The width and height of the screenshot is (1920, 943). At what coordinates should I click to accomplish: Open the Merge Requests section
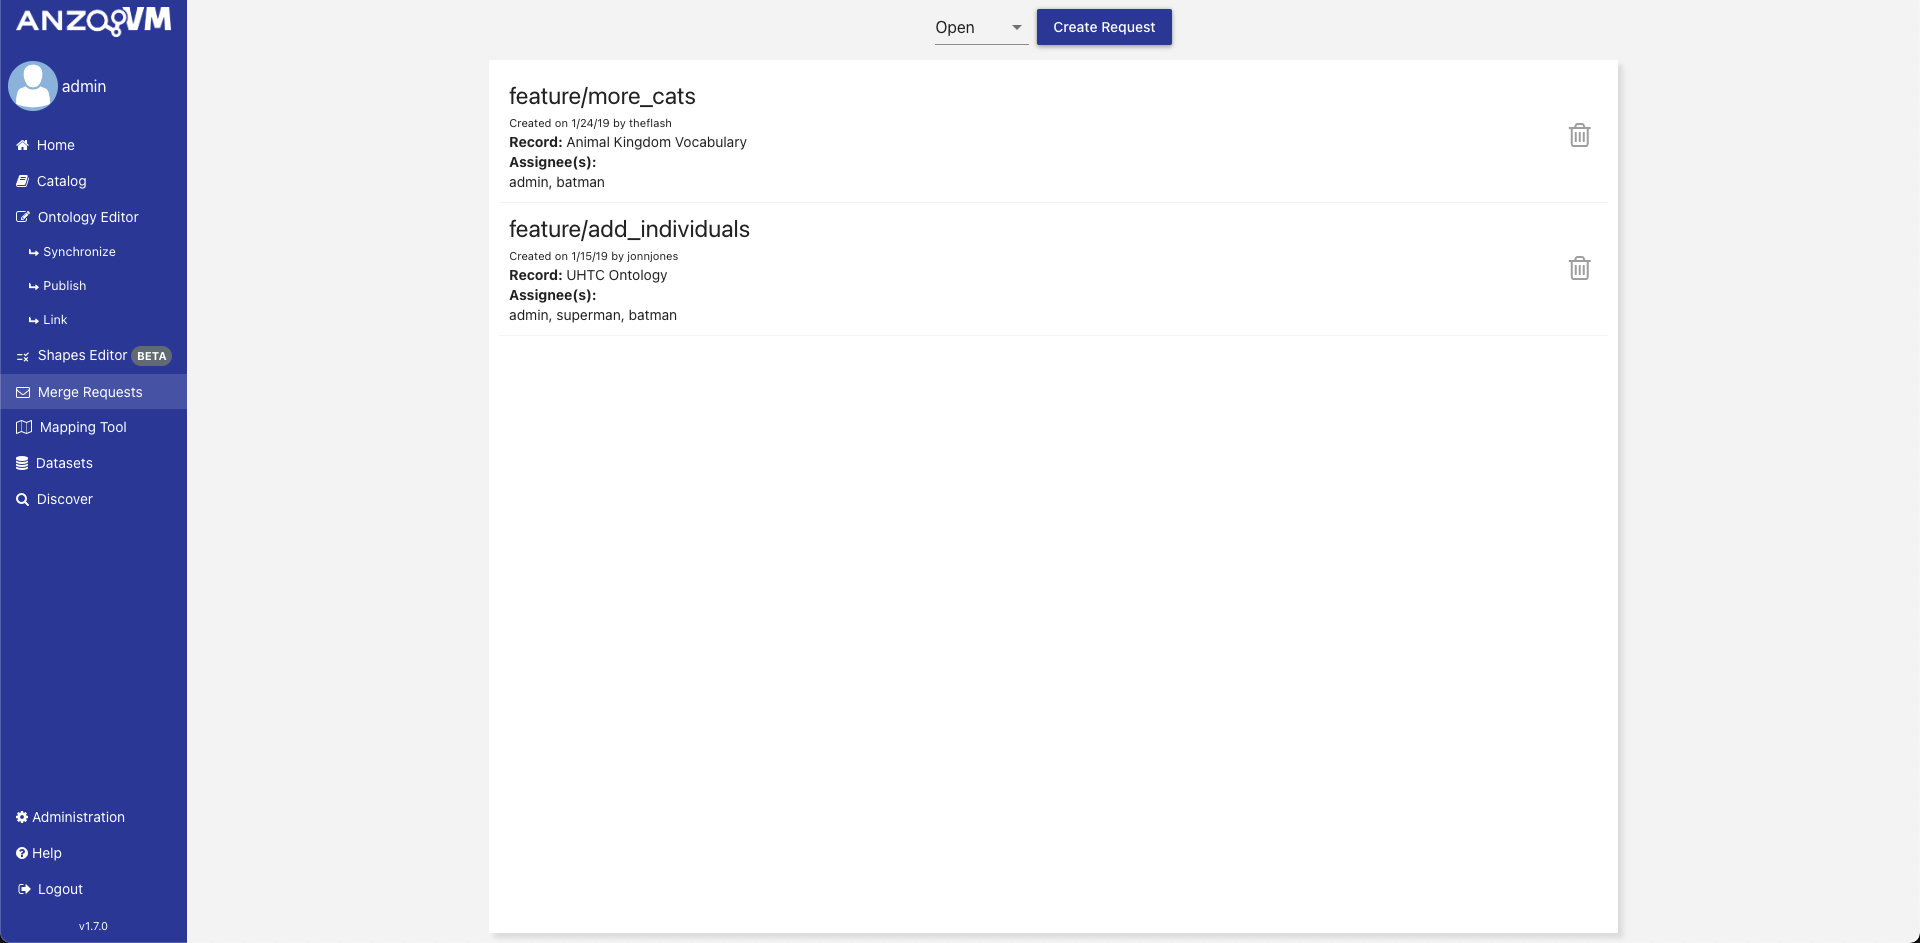click(x=89, y=392)
